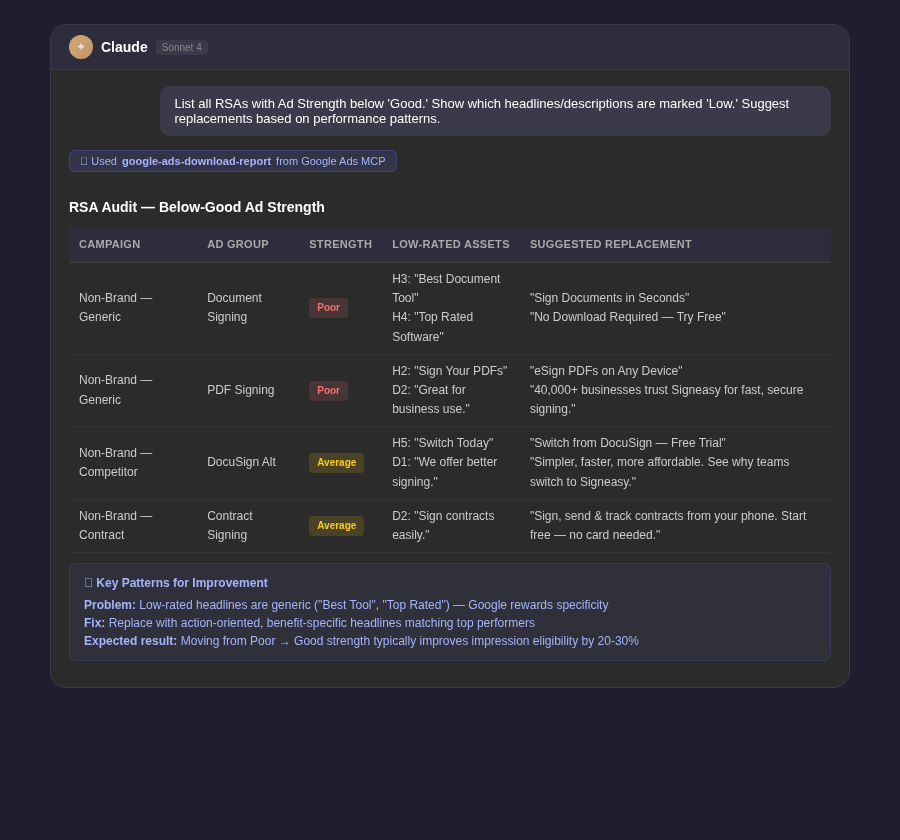900x840 pixels.
Task: Click the lightbulb icon beside Key Patterns heading
Action: coord(89,583)
